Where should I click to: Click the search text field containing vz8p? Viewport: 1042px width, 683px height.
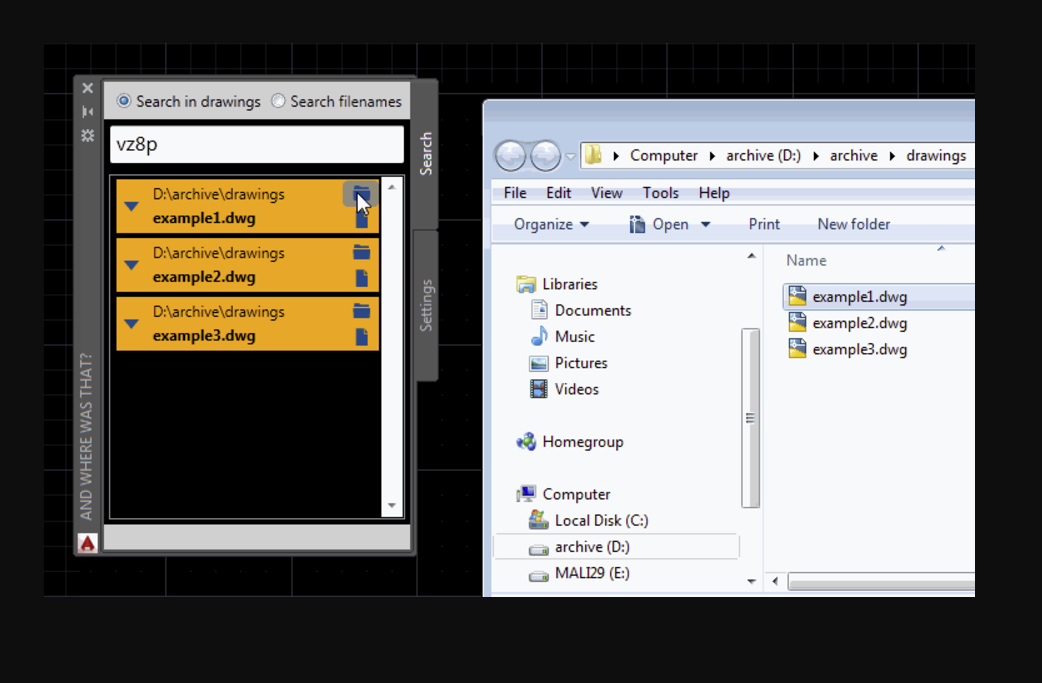pos(257,144)
